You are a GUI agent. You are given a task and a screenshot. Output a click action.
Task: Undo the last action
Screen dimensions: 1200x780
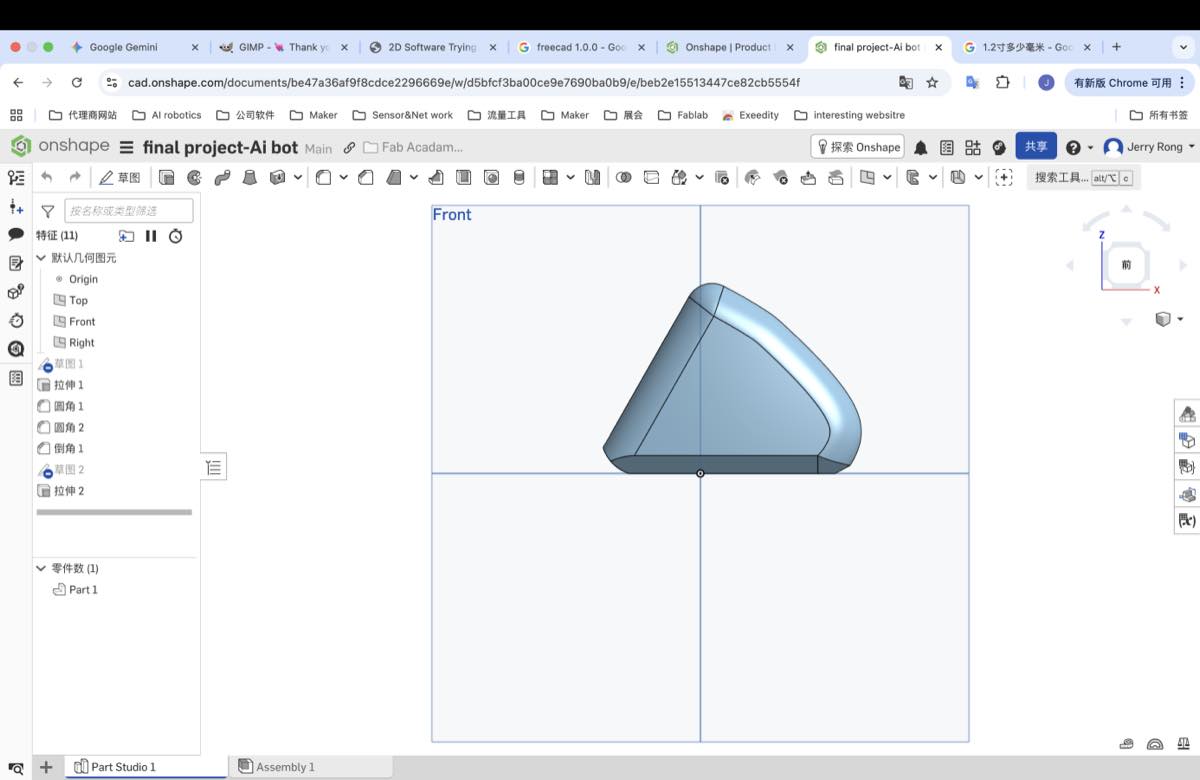pyautogui.click(x=47, y=177)
